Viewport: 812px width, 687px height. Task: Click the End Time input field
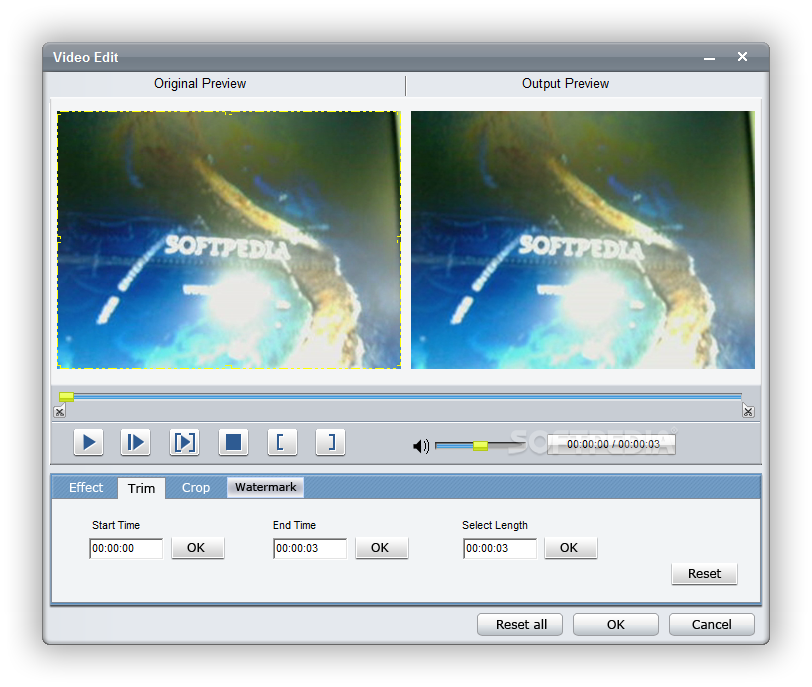[x=310, y=548]
